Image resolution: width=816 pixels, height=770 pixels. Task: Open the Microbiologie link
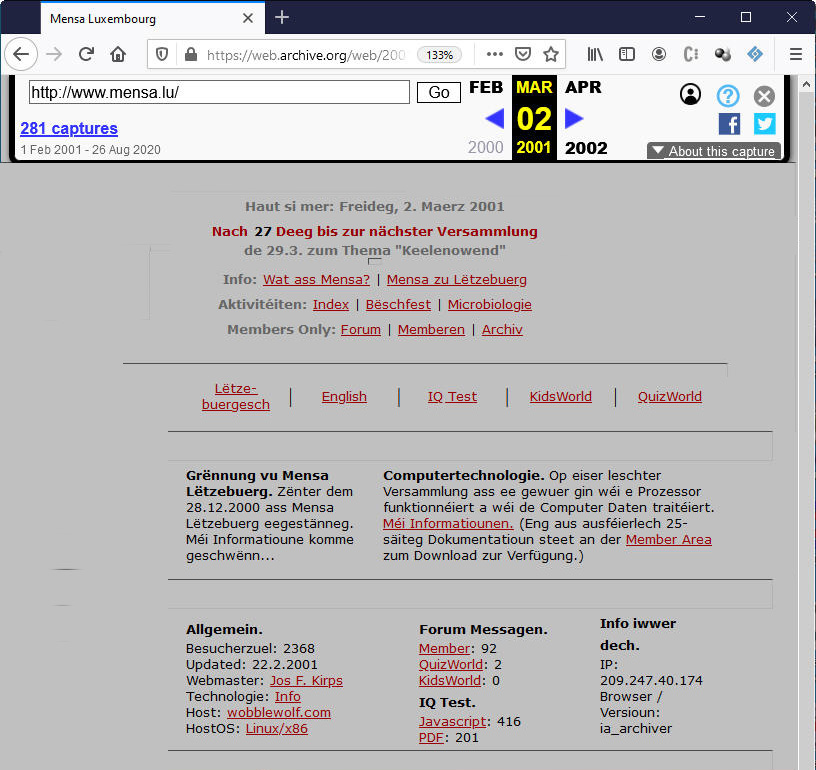490,304
